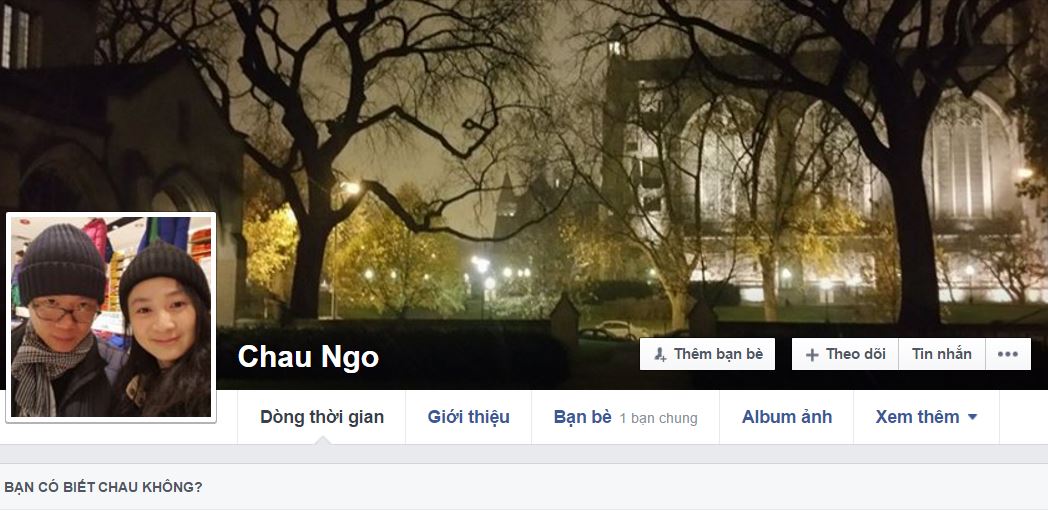Open the profile picture of the couple

pyautogui.click(x=111, y=317)
